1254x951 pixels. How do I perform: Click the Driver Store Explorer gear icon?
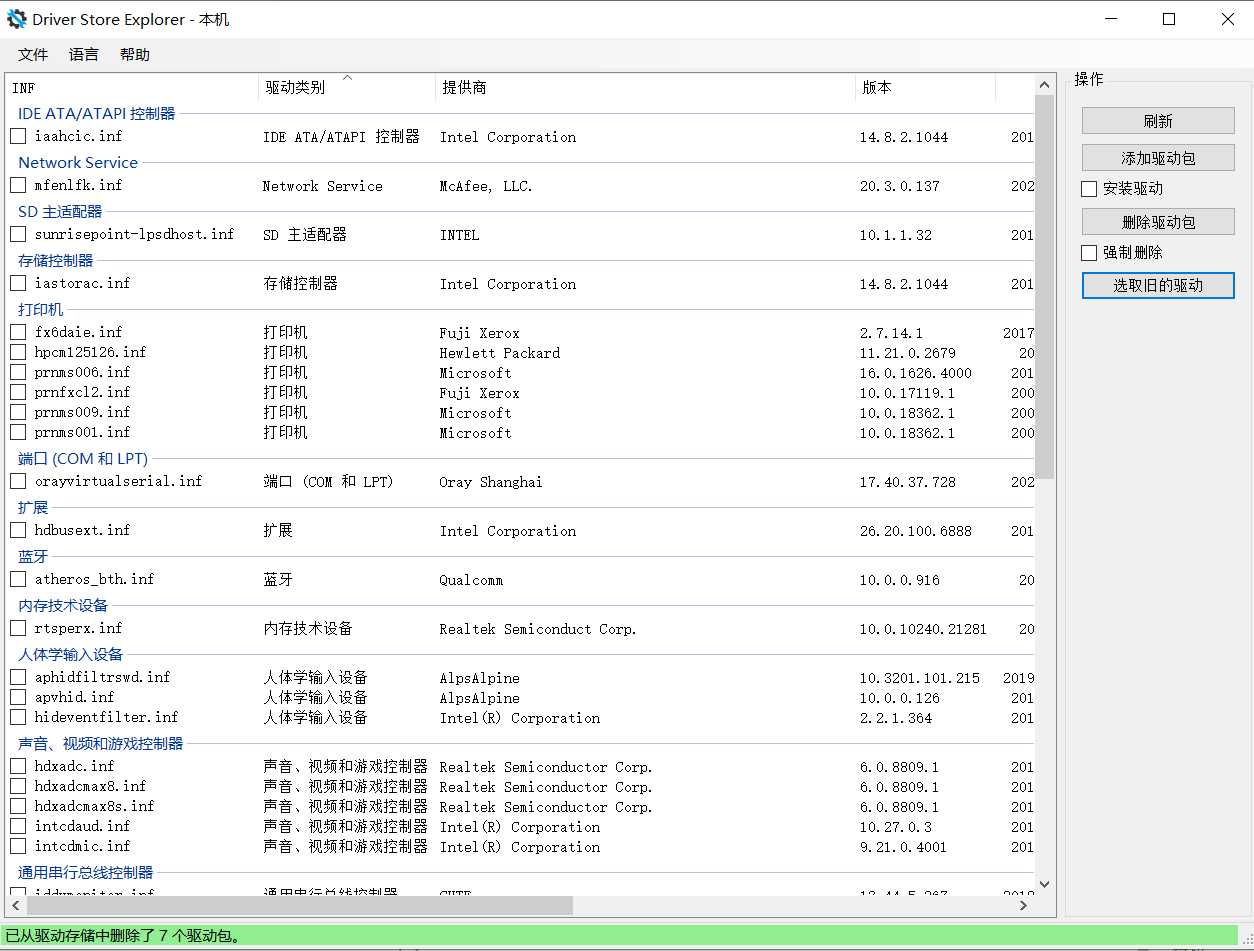pyautogui.click(x=16, y=19)
